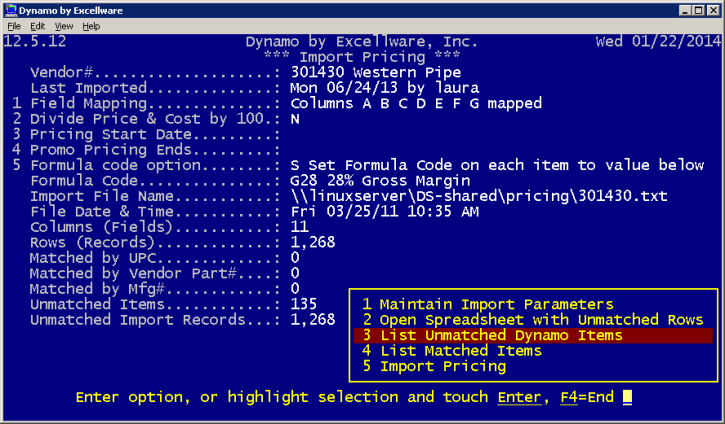Maximize the Dynamo window
This screenshot has height=424, width=725.
(699, 10)
